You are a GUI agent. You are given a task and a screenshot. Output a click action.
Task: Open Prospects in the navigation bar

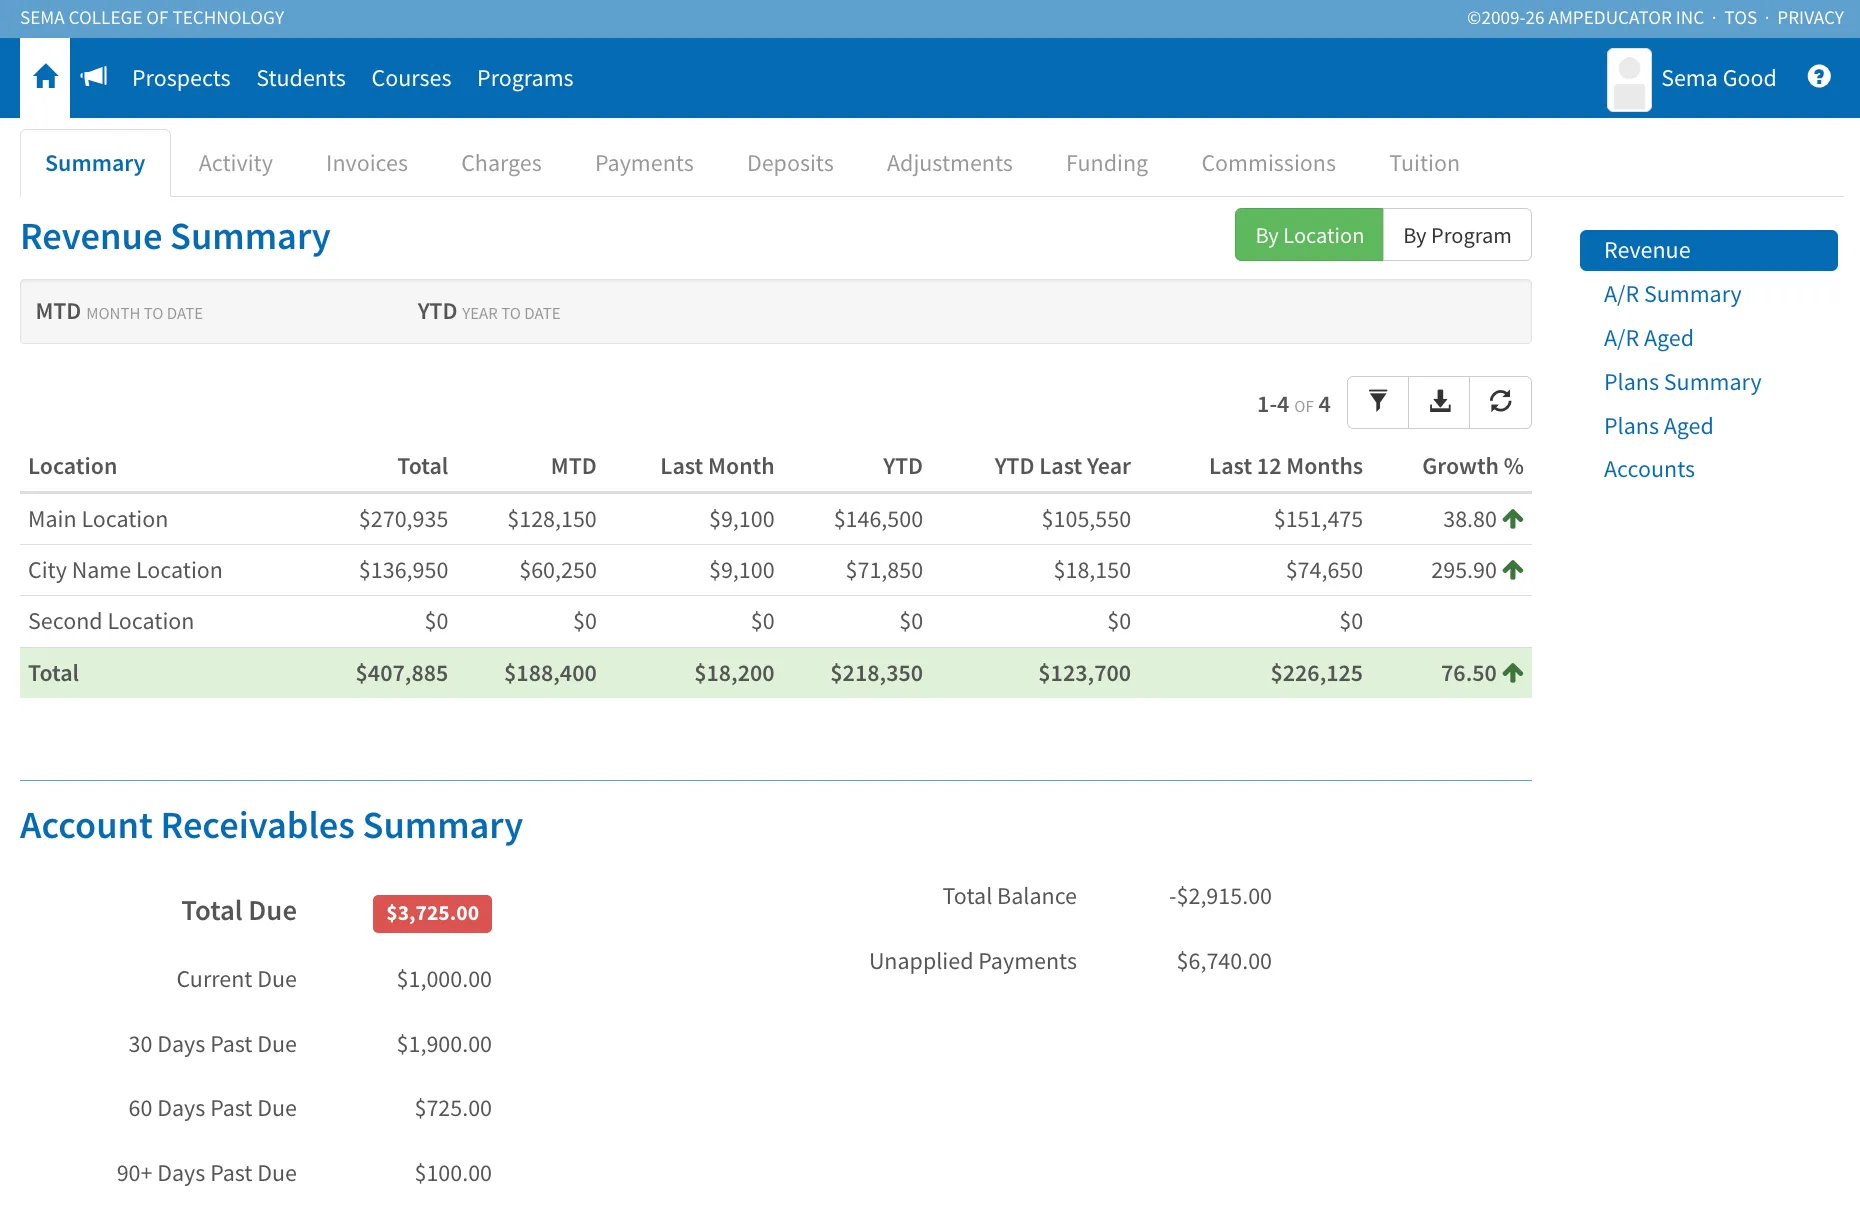tap(181, 78)
